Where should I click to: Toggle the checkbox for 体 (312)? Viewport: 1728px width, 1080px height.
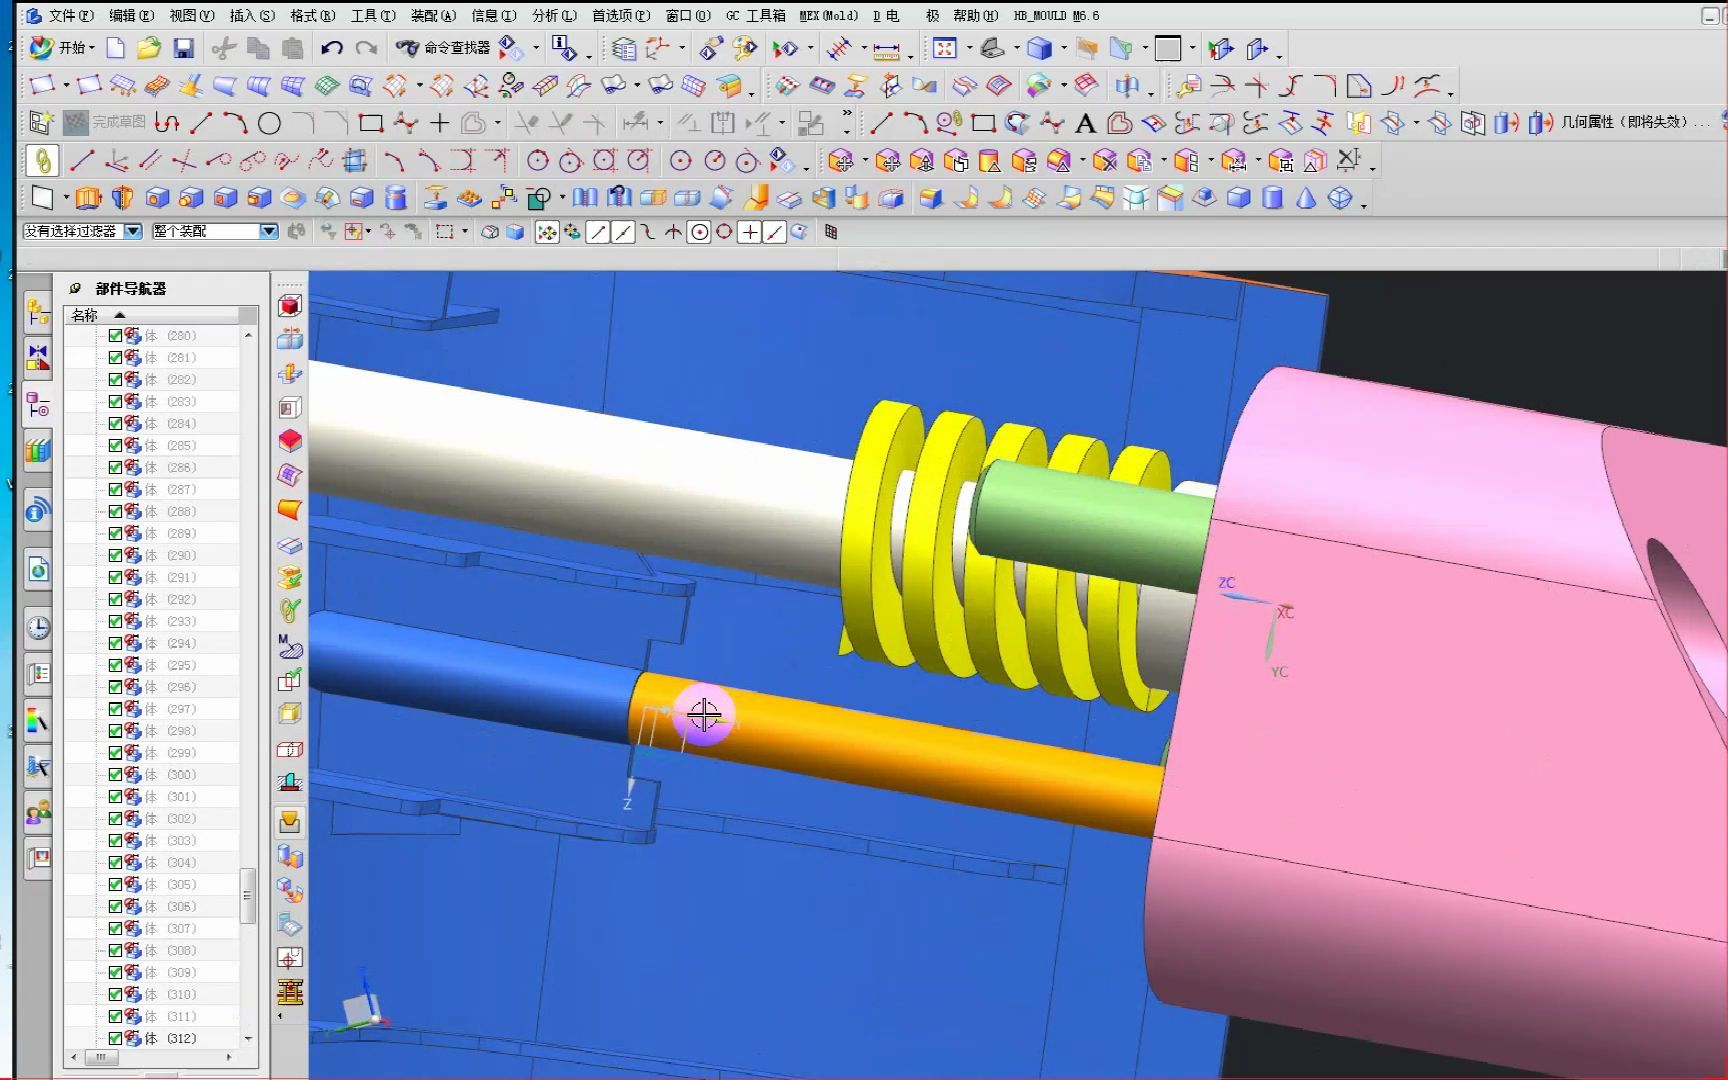point(115,1039)
